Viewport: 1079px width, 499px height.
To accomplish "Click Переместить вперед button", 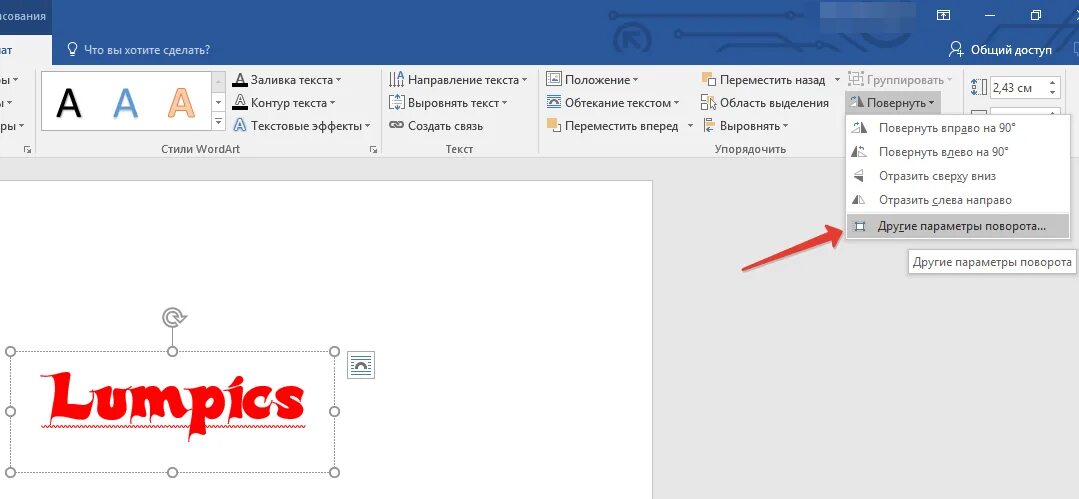I will pyautogui.click(x=612, y=126).
